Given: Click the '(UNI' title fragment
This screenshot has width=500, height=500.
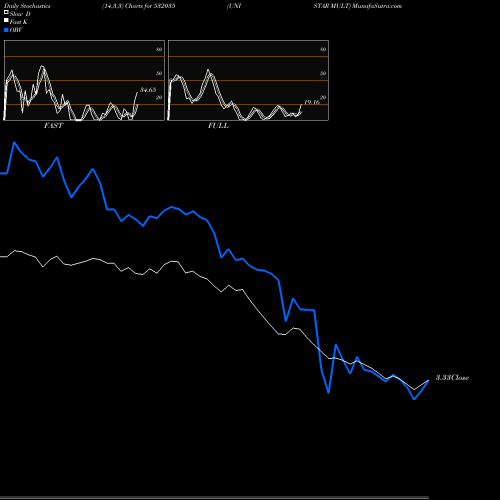Looking at the screenshot, I should pyautogui.click(x=234, y=6).
